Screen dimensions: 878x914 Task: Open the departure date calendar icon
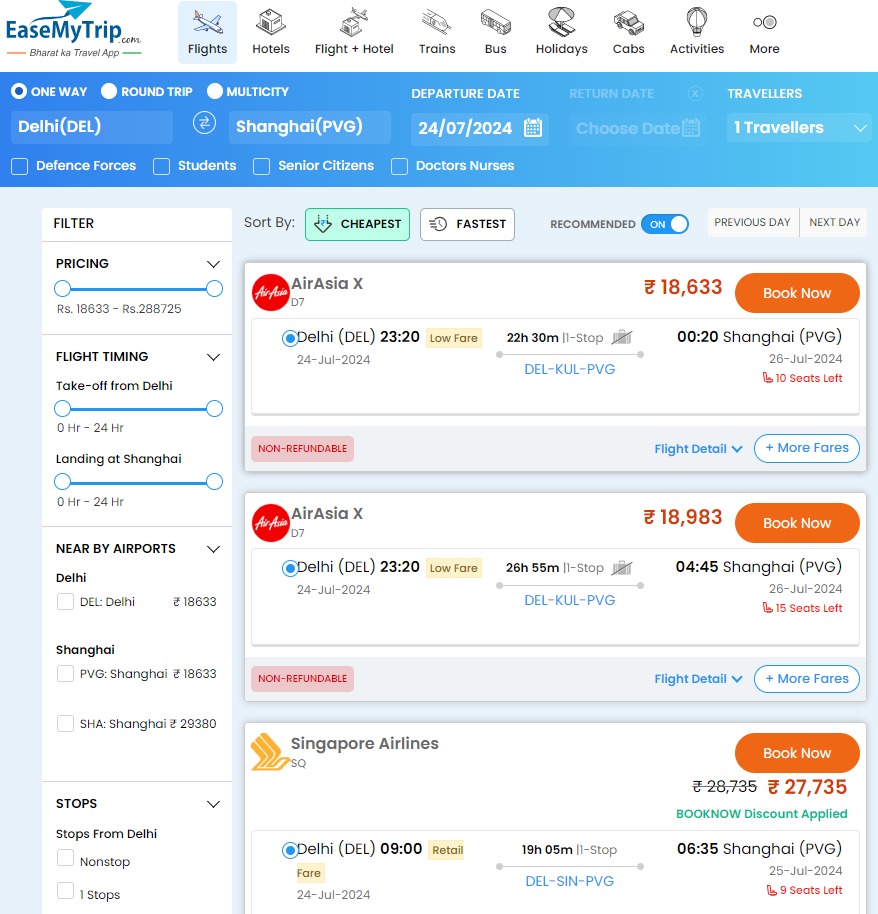(x=533, y=127)
